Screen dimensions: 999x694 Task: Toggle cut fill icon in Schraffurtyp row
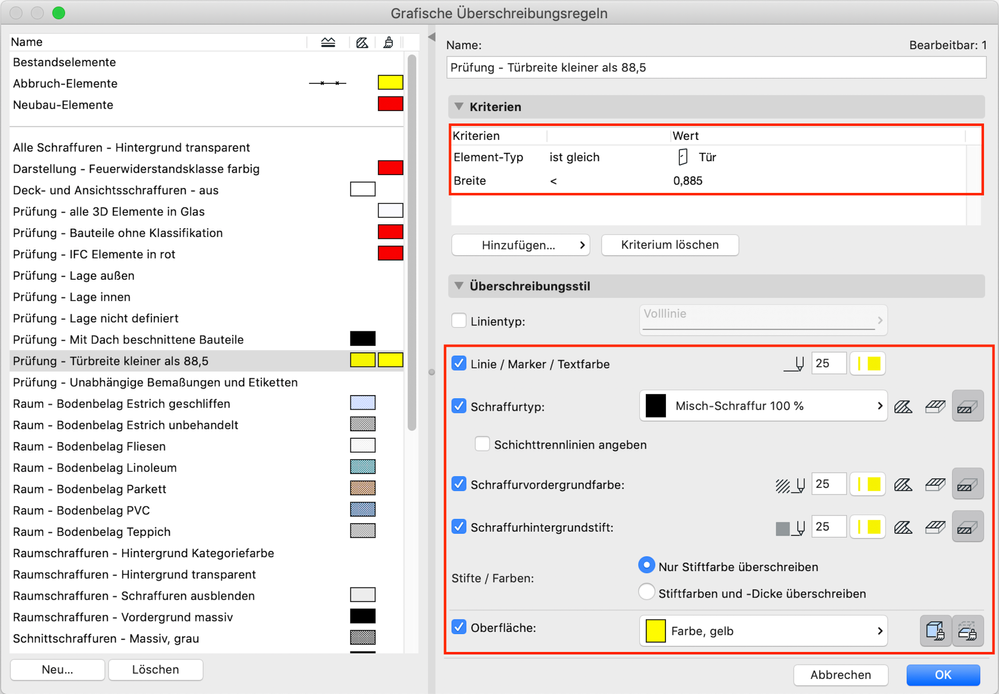point(968,406)
